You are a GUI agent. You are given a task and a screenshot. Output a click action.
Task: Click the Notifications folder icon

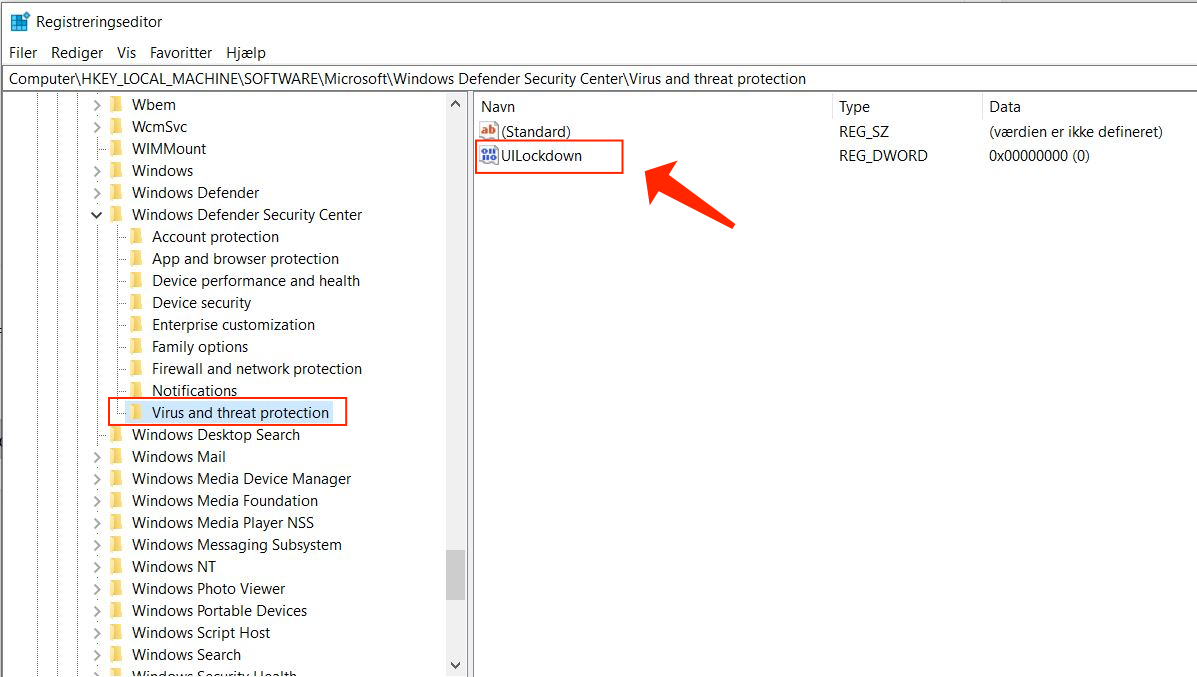(x=137, y=390)
